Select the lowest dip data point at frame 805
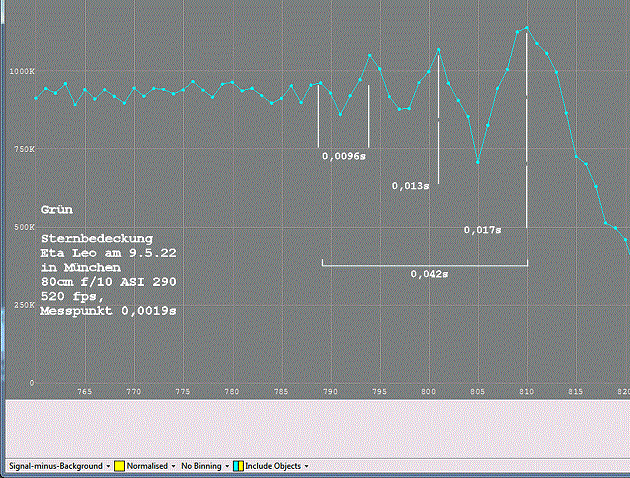Viewport: 630px width, 478px height. click(x=478, y=161)
